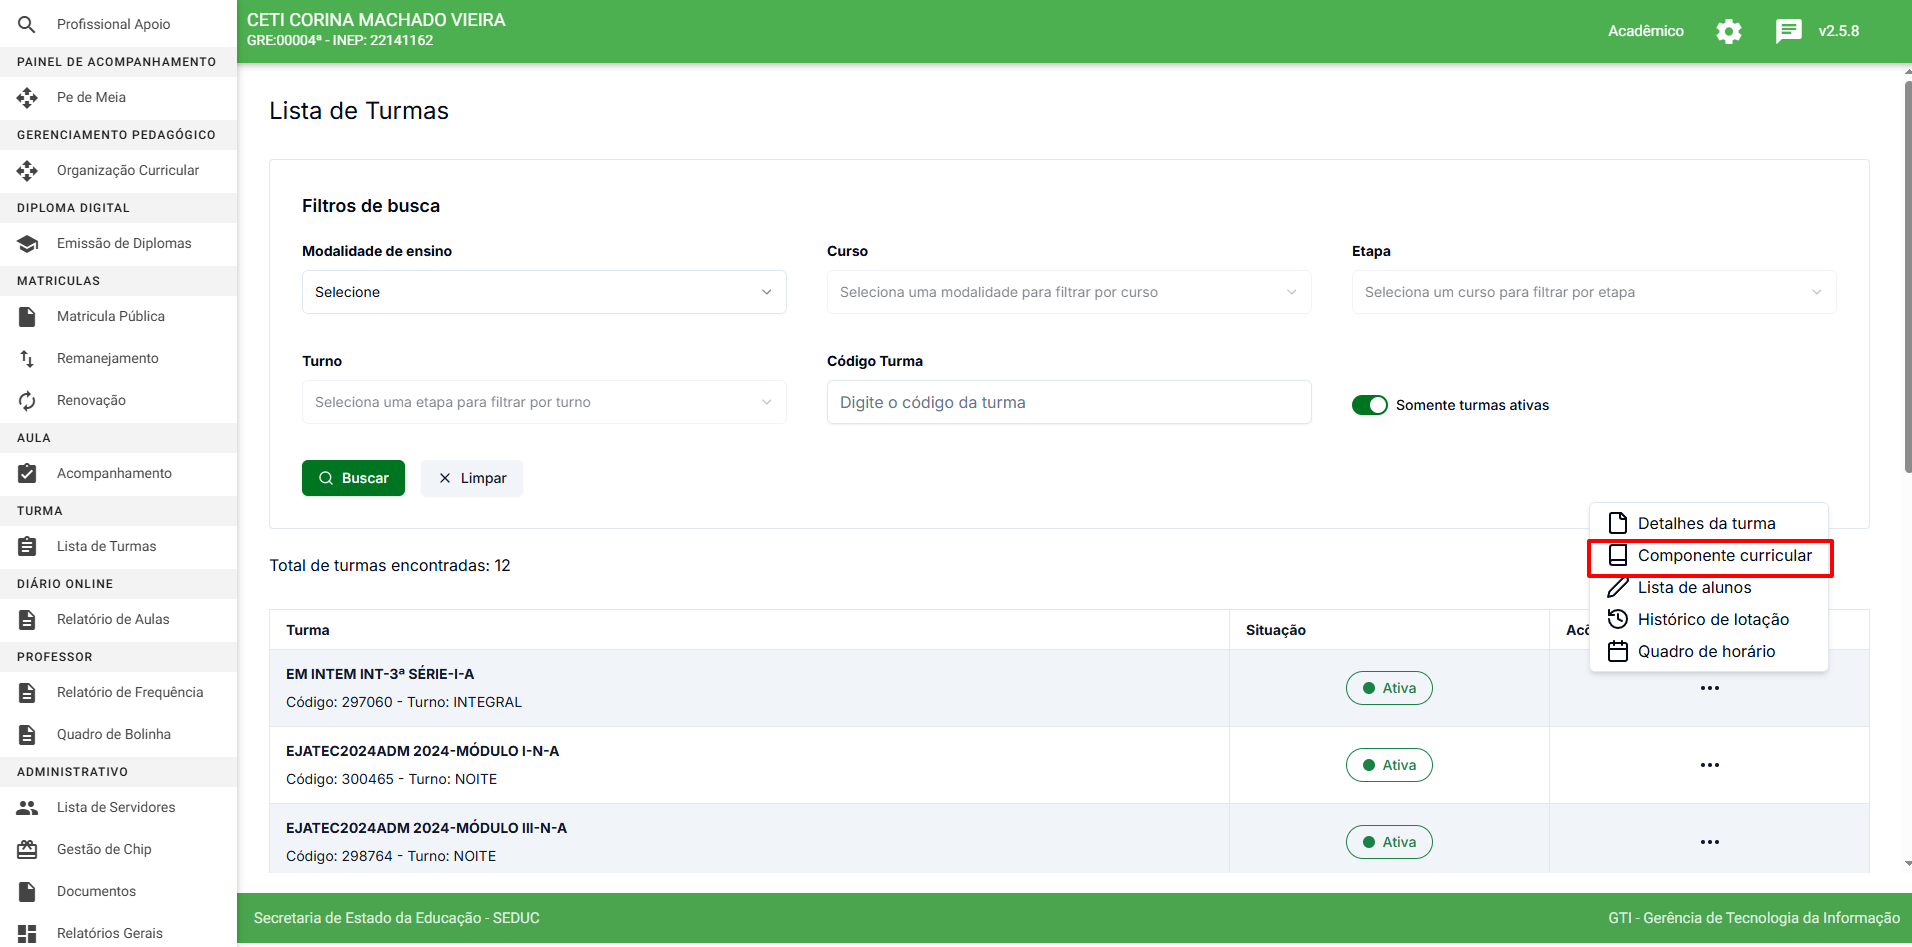Toggle Somente turmas ativas switch
1912x947 pixels.
click(1369, 405)
